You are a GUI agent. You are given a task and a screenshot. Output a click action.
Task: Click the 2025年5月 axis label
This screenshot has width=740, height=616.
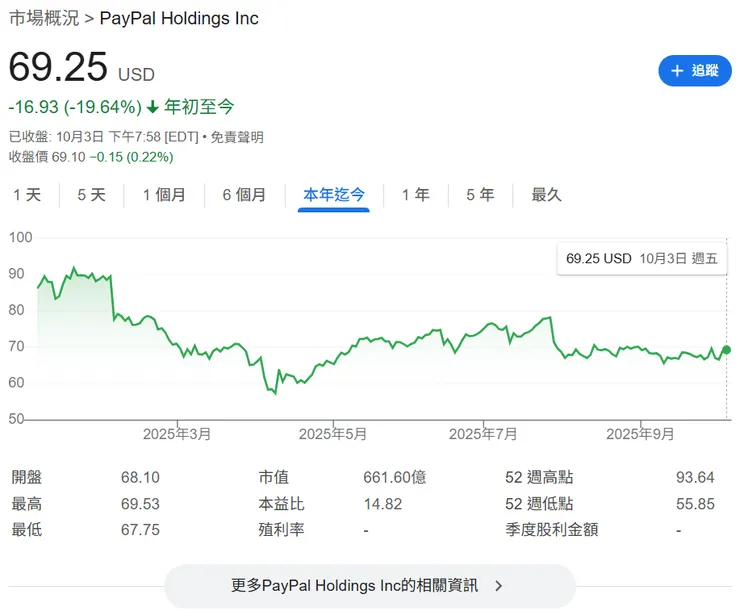[333, 434]
